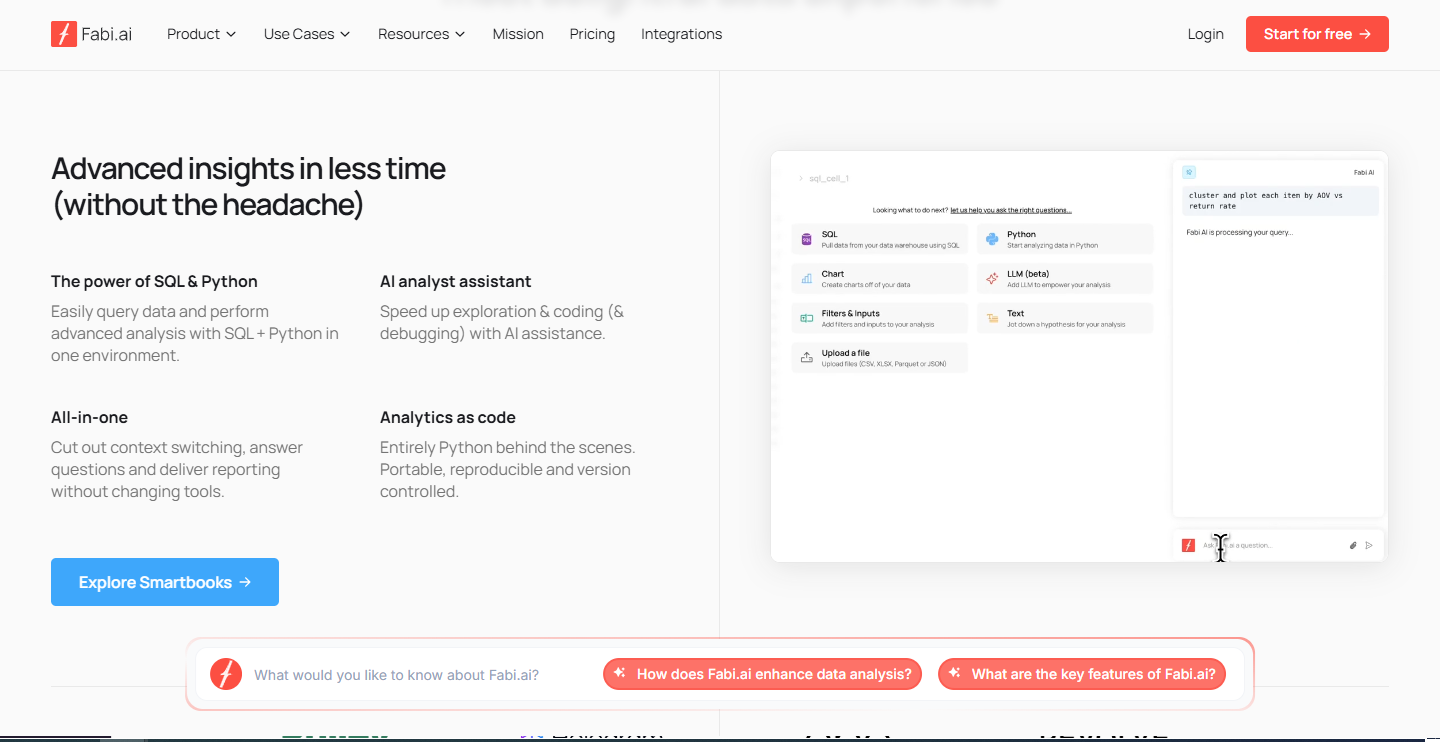This screenshot has height=742, width=1440.
Task: Click the 'Fabi AI' panel title label
Action: tap(1364, 172)
